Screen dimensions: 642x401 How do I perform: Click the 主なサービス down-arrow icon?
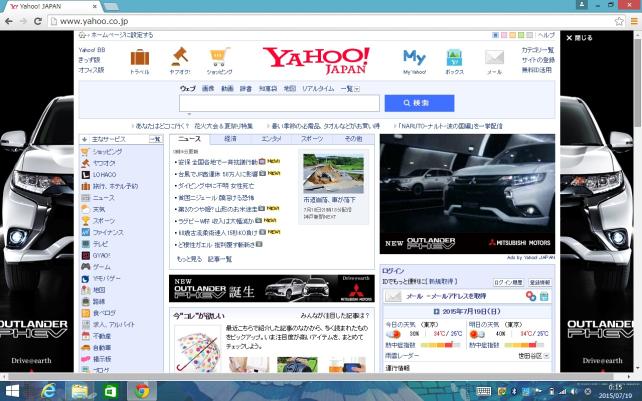tap(84, 139)
